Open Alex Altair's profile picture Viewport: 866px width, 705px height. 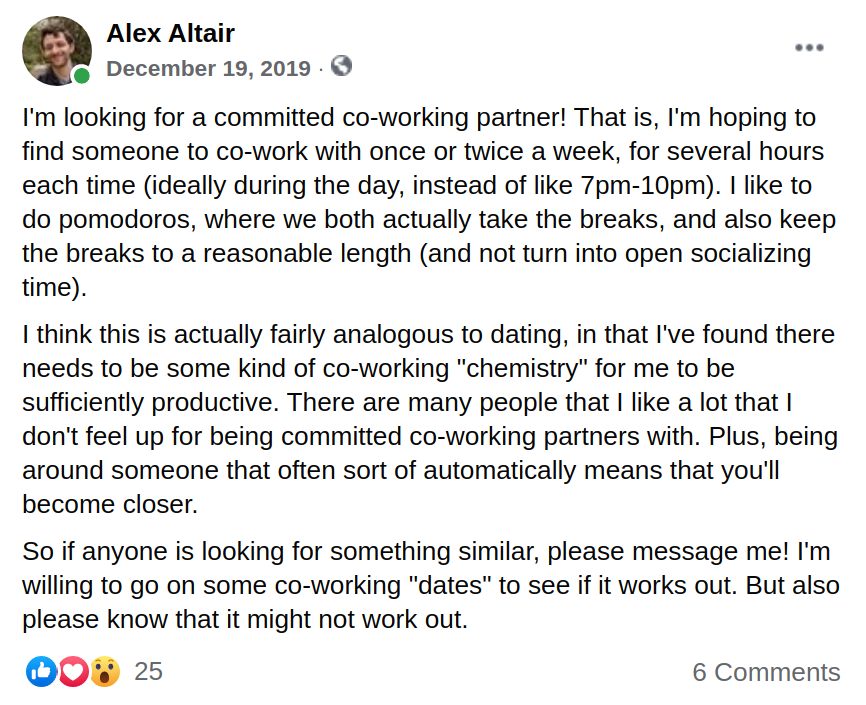point(56,49)
